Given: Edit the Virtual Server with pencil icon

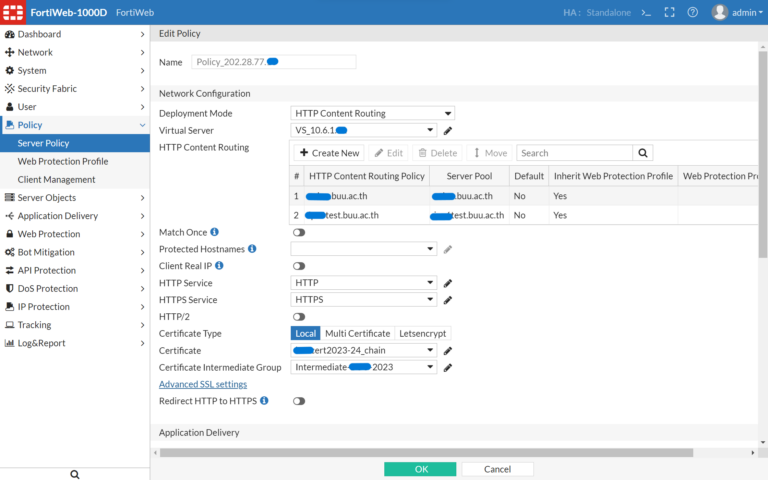Looking at the screenshot, I should pos(448,130).
